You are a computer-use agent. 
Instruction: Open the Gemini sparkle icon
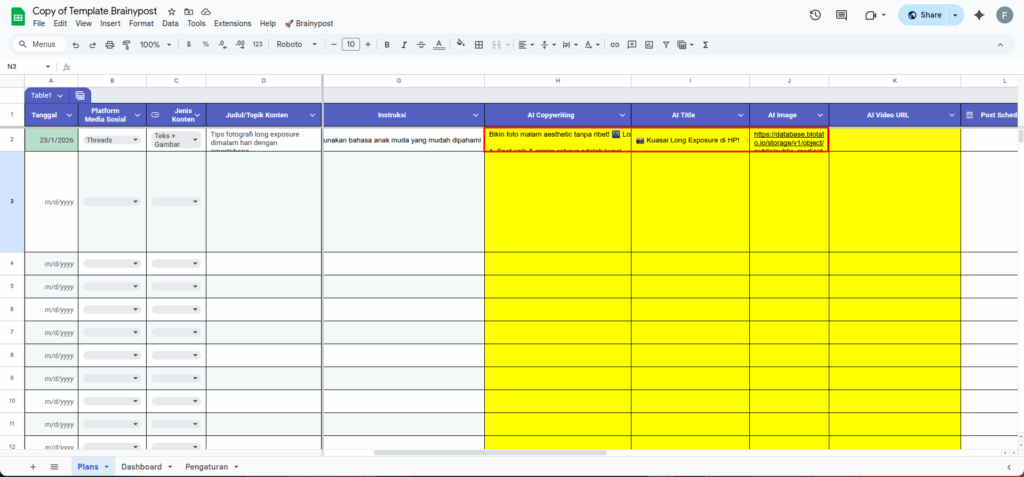(x=979, y=15)
